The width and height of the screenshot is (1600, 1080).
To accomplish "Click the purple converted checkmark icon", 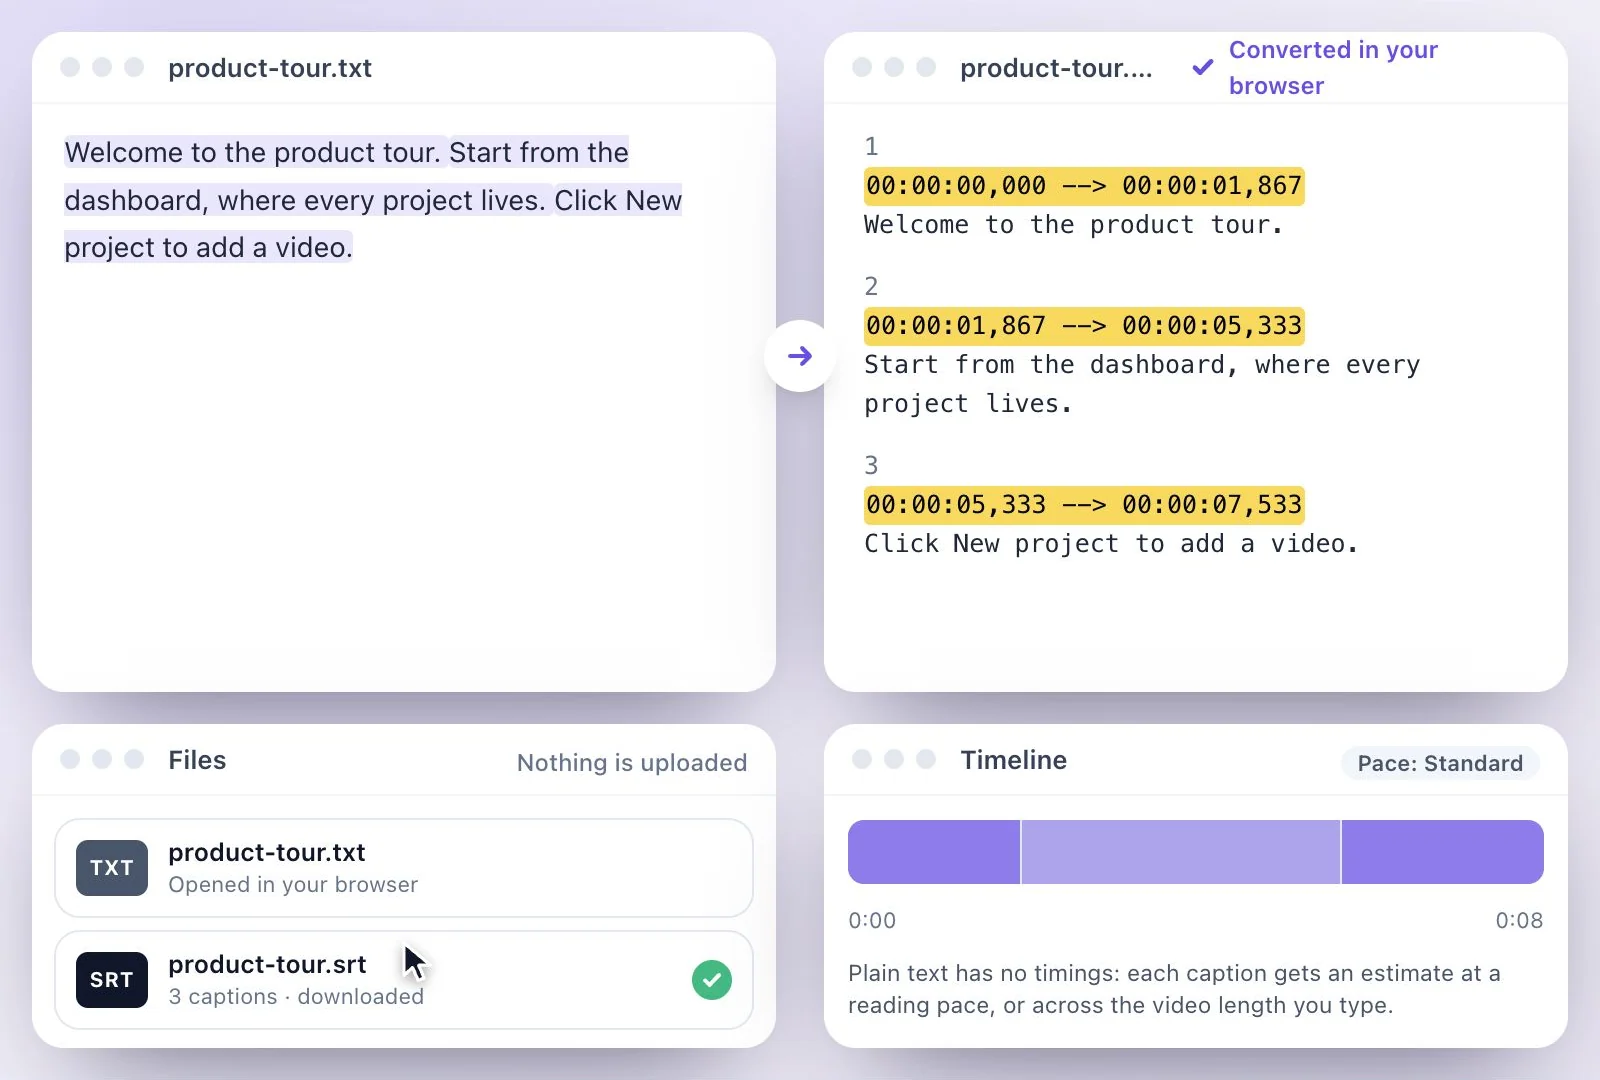I will click(x=1203, y=67).
